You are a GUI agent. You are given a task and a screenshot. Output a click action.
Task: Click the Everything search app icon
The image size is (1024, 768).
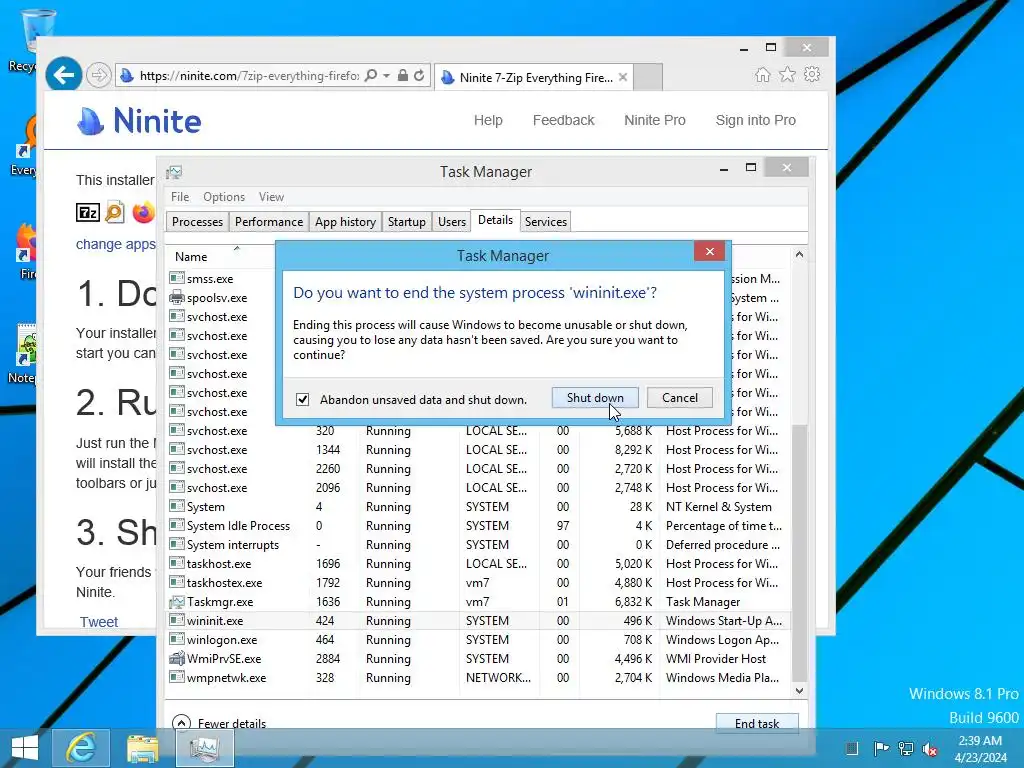(x=115, y=212)
